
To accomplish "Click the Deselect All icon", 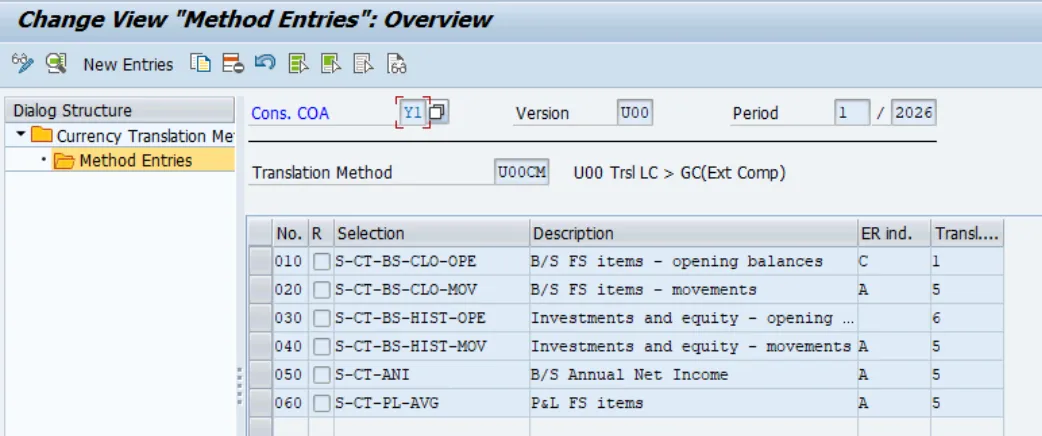I will point(363,64).
